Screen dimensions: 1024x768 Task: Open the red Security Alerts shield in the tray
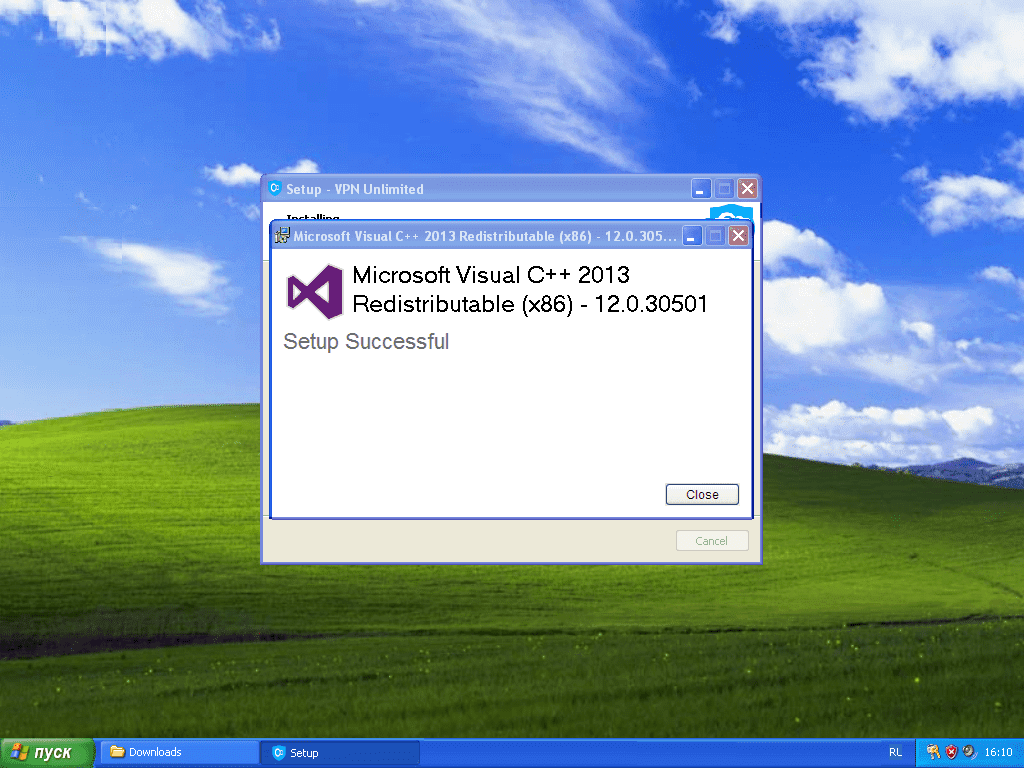click(950, 751)
